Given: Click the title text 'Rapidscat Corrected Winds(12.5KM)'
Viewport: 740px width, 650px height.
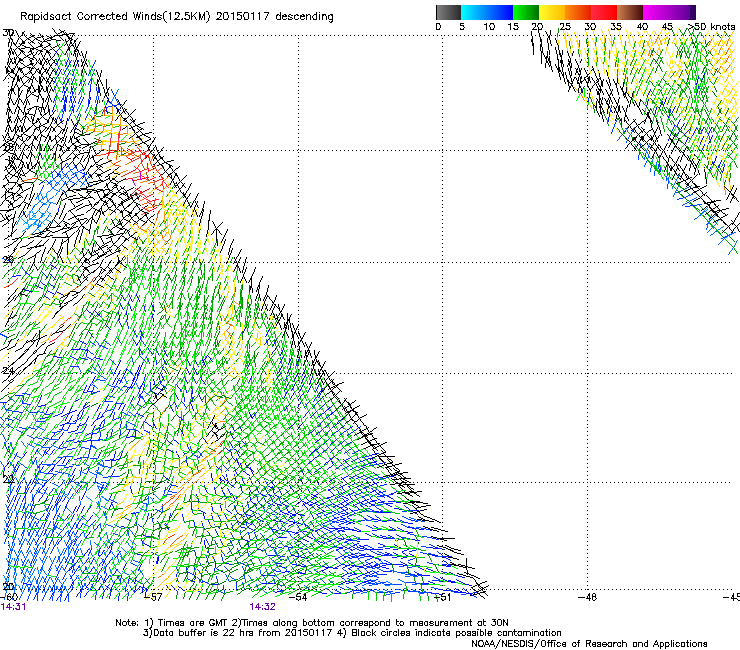Looking at the screenshot, I should 115,17.
